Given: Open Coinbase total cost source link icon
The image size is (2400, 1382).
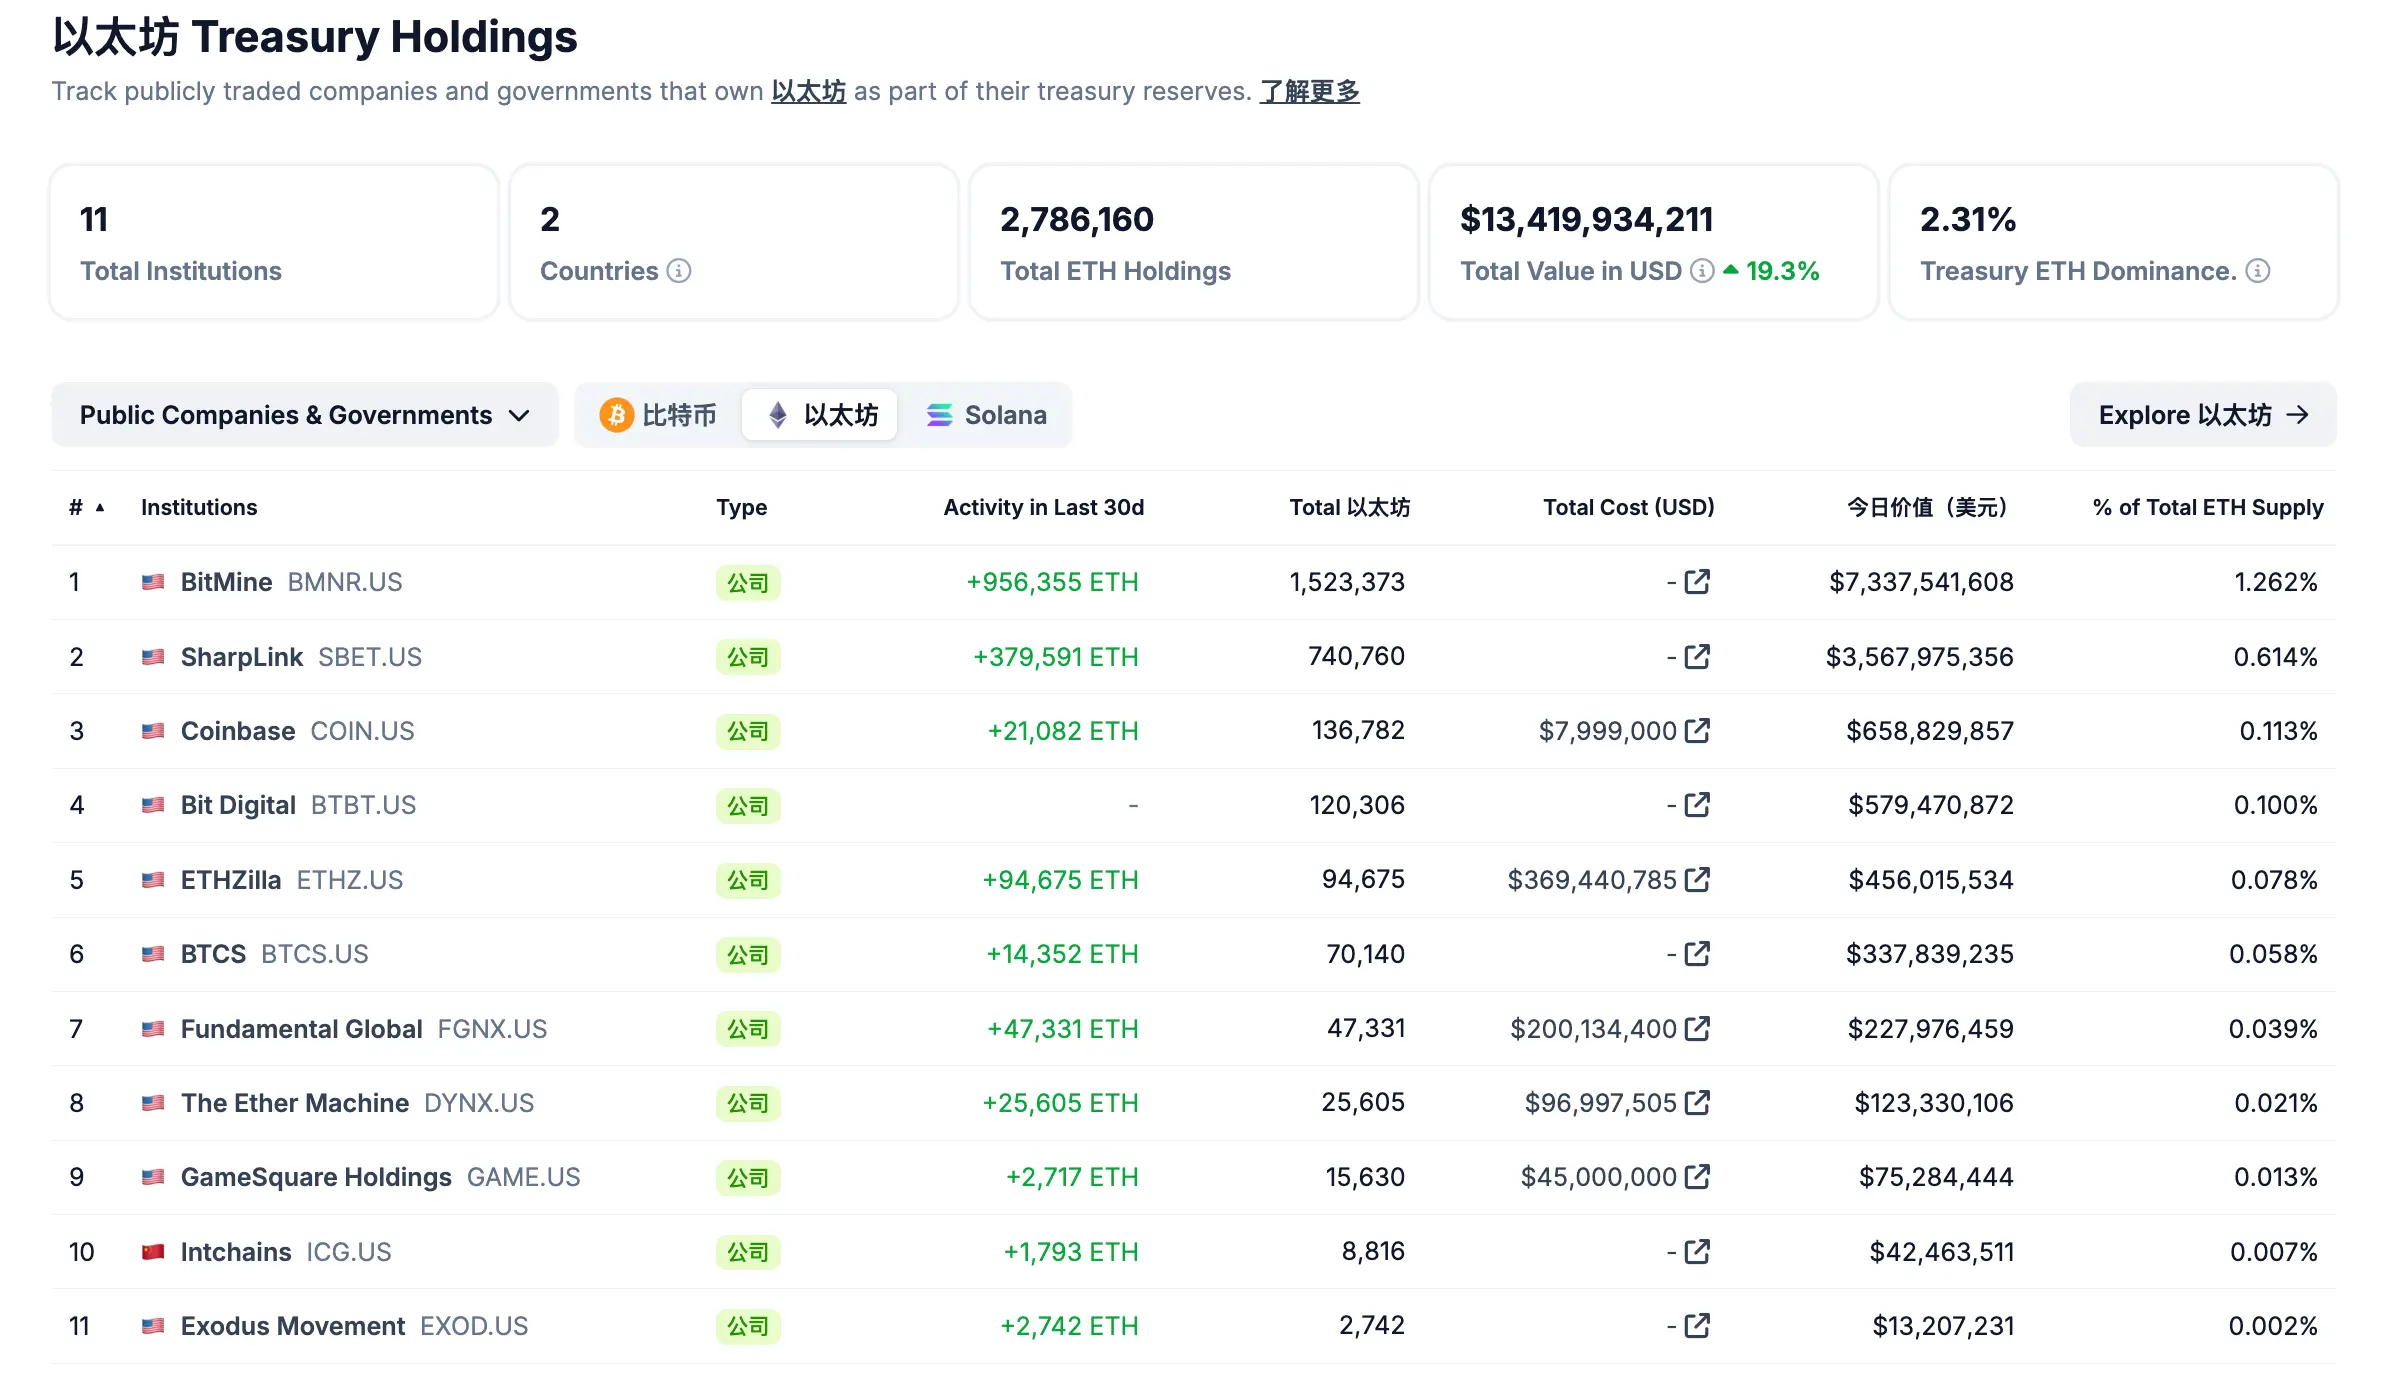Looking at the screenshot, I should pyautogui.click(x=1697, y=731).
